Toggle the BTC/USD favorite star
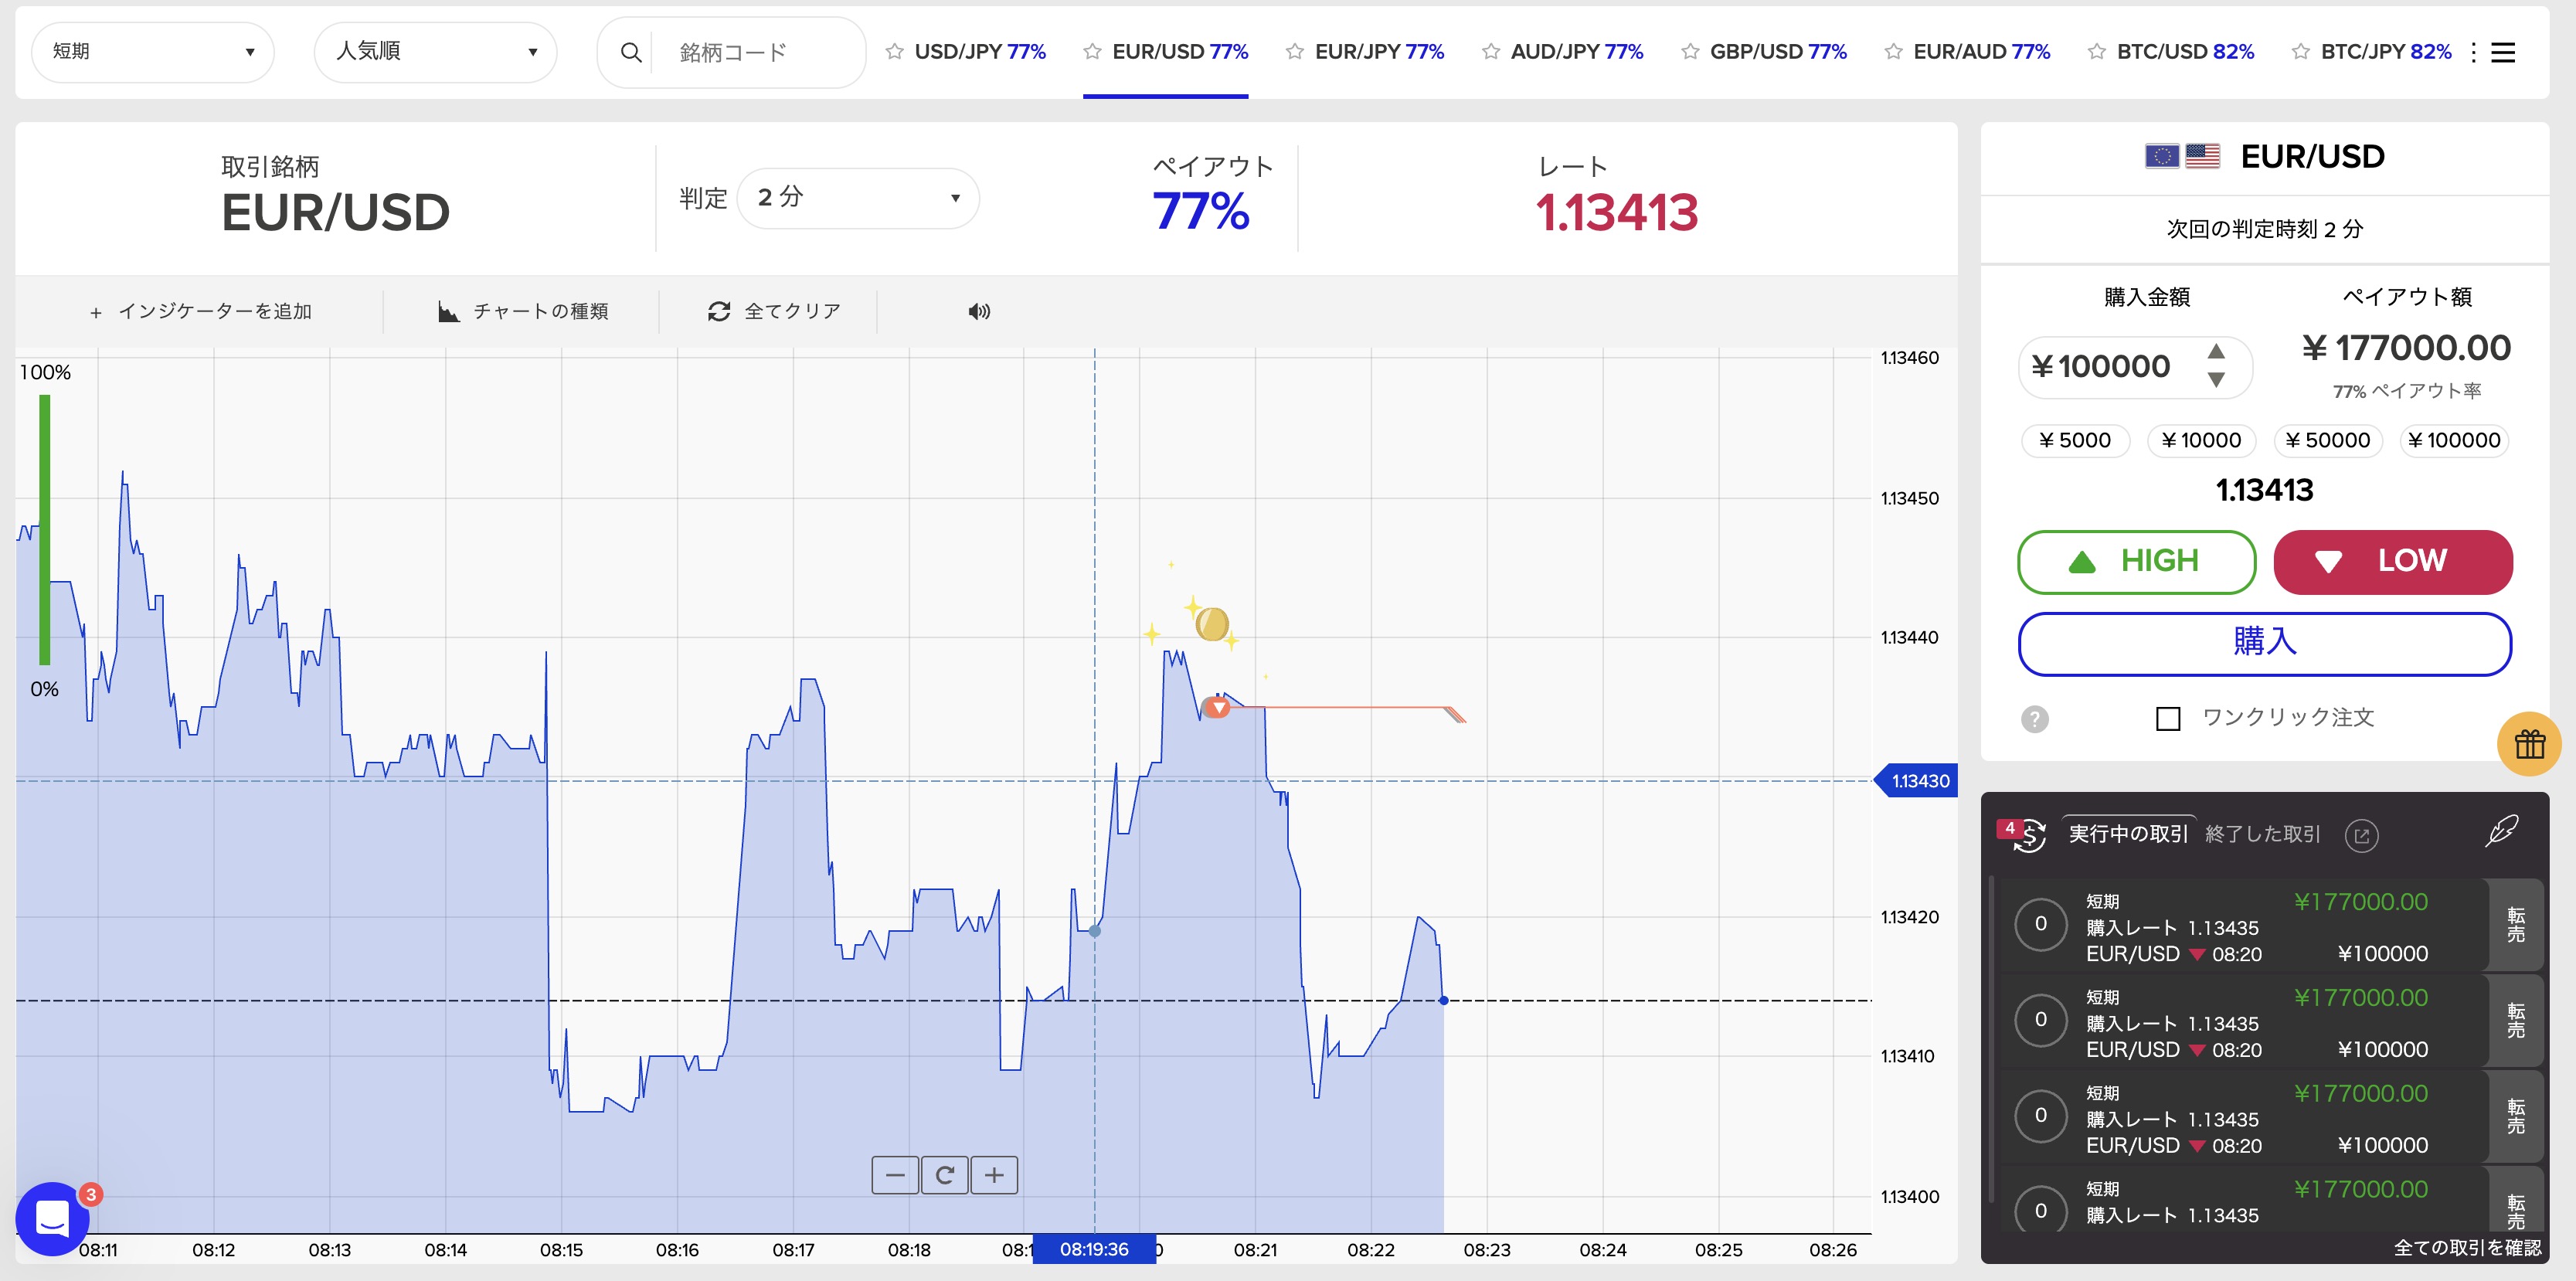 [x=2097, y=52]
